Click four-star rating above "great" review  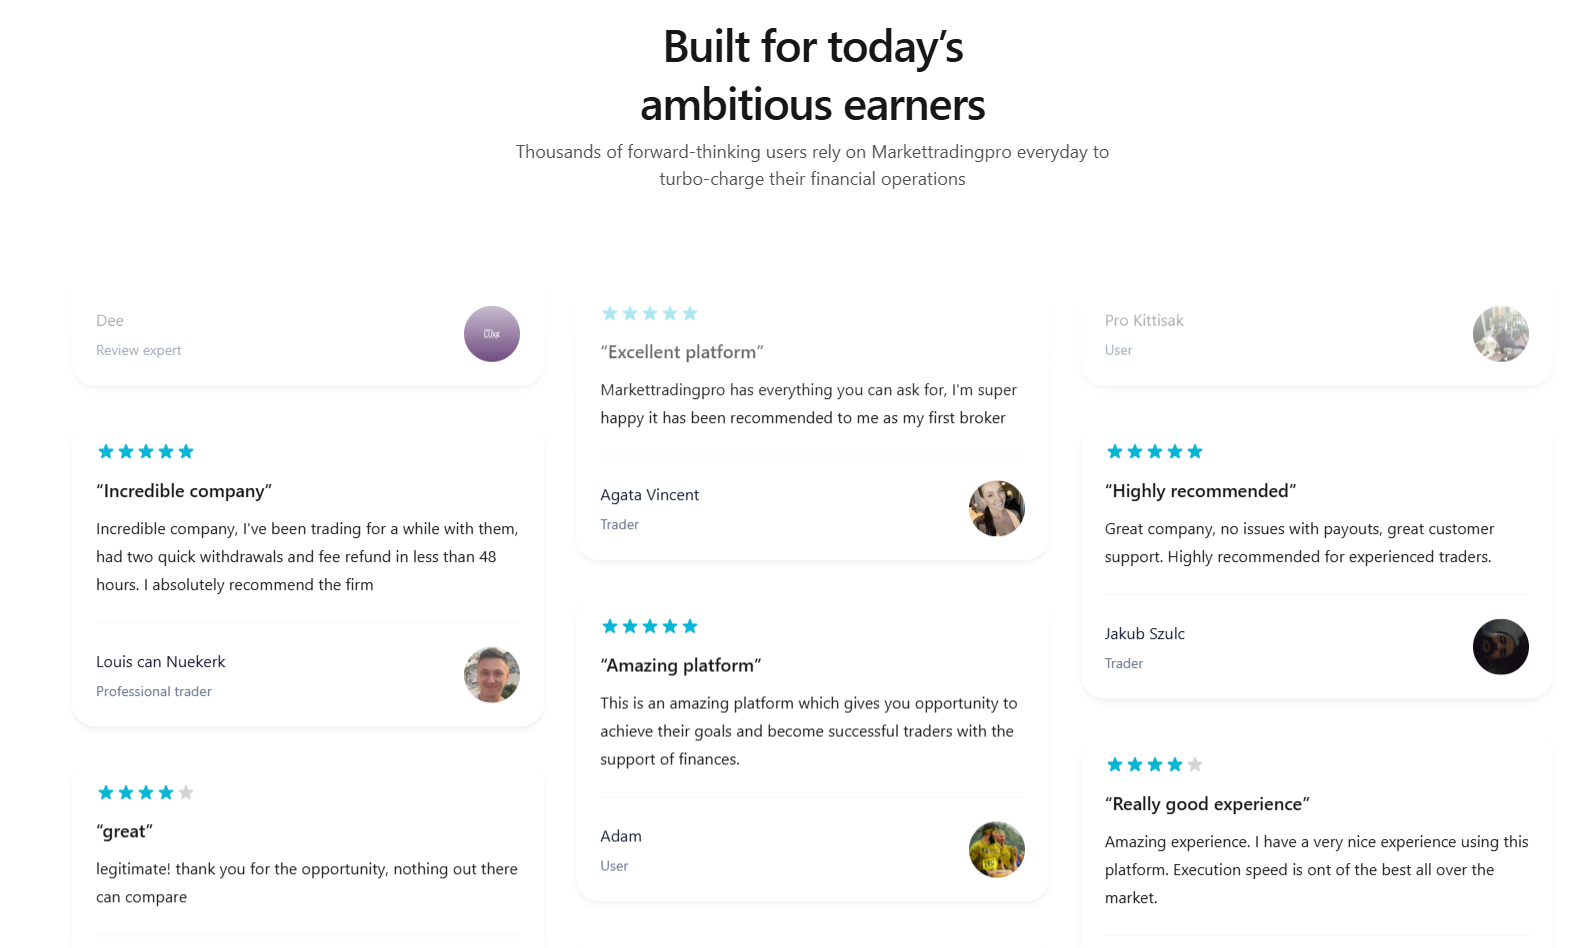pos(146,793)
